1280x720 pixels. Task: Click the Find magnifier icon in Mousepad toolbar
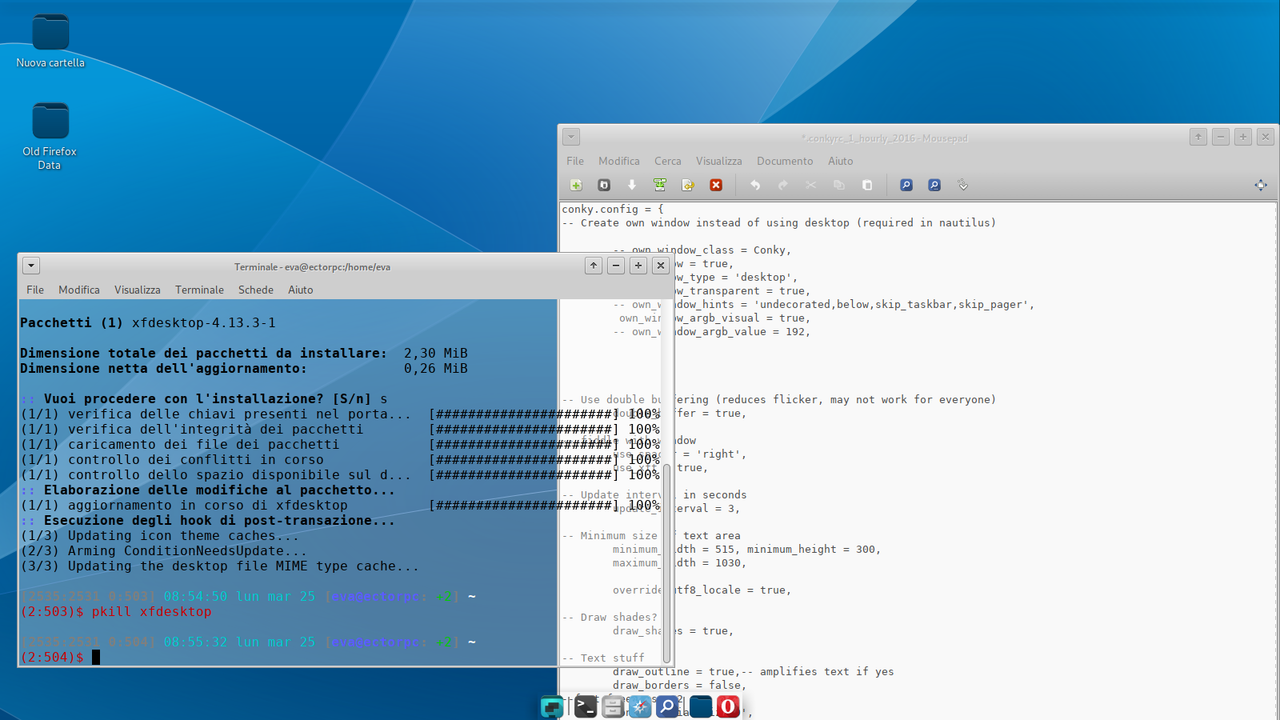[x=906, y=185]
